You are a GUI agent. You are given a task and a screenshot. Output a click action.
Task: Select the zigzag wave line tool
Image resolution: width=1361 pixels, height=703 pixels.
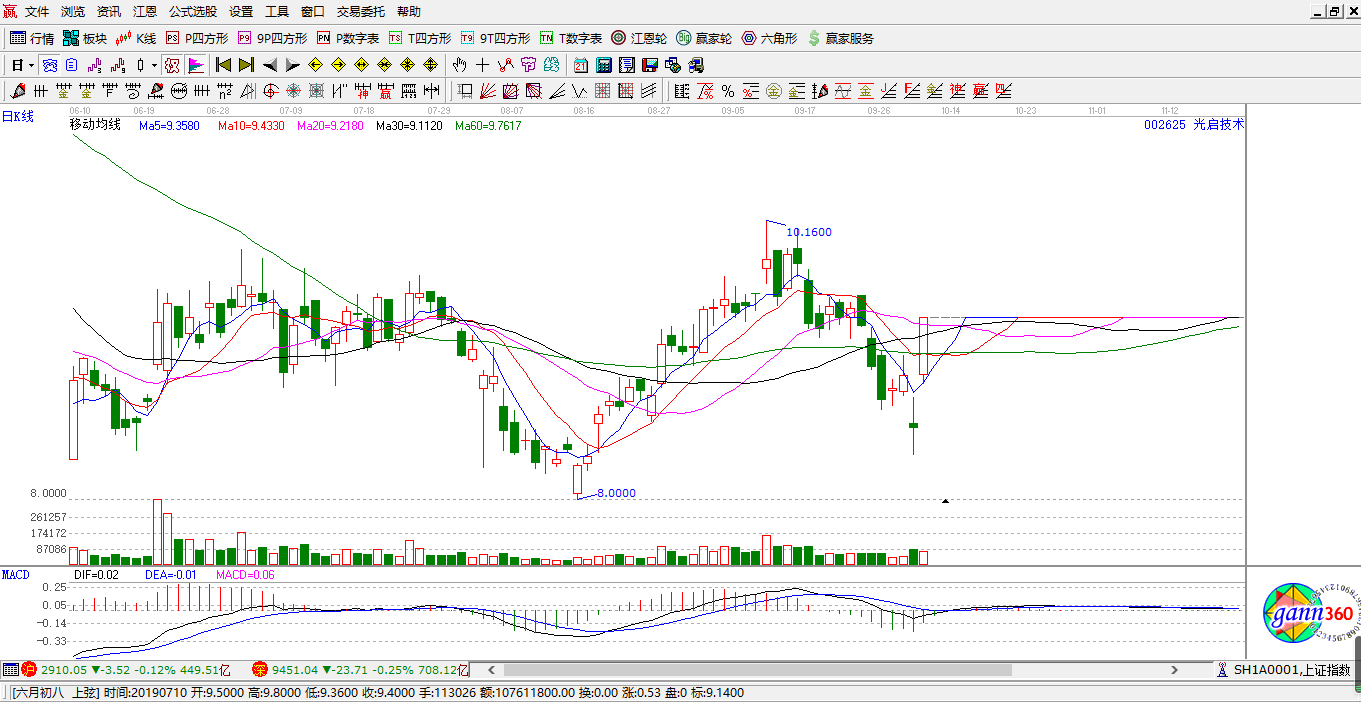tap(580, 91)
